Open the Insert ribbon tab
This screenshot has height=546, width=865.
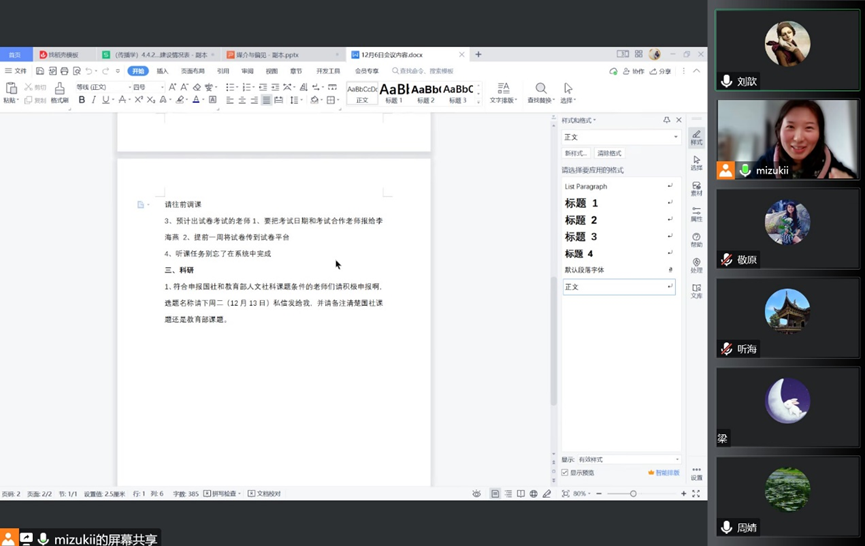point(162,71)
